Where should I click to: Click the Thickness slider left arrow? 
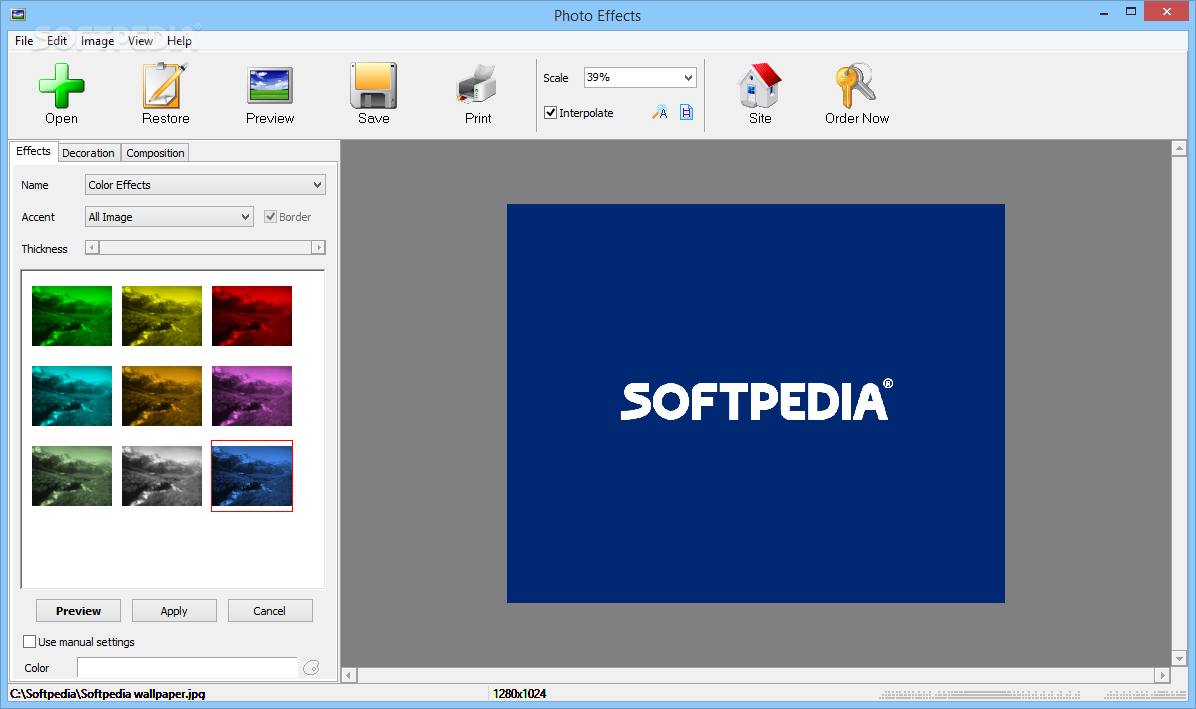coord(92,248)
